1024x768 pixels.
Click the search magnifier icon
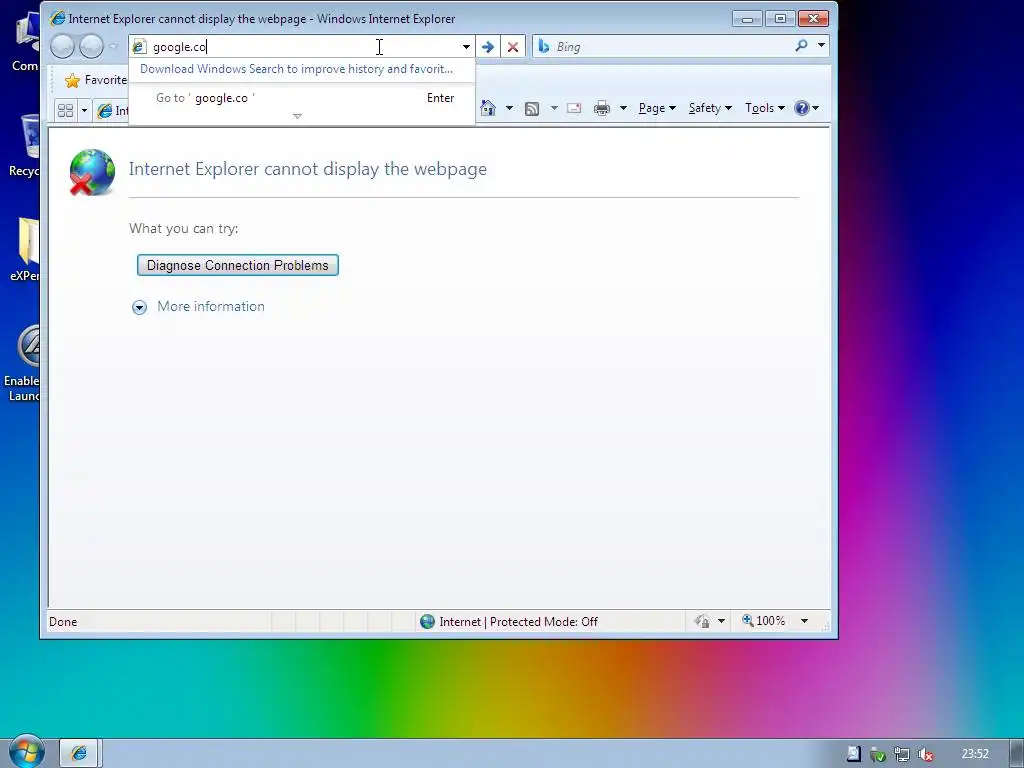[x=801, y=46]
